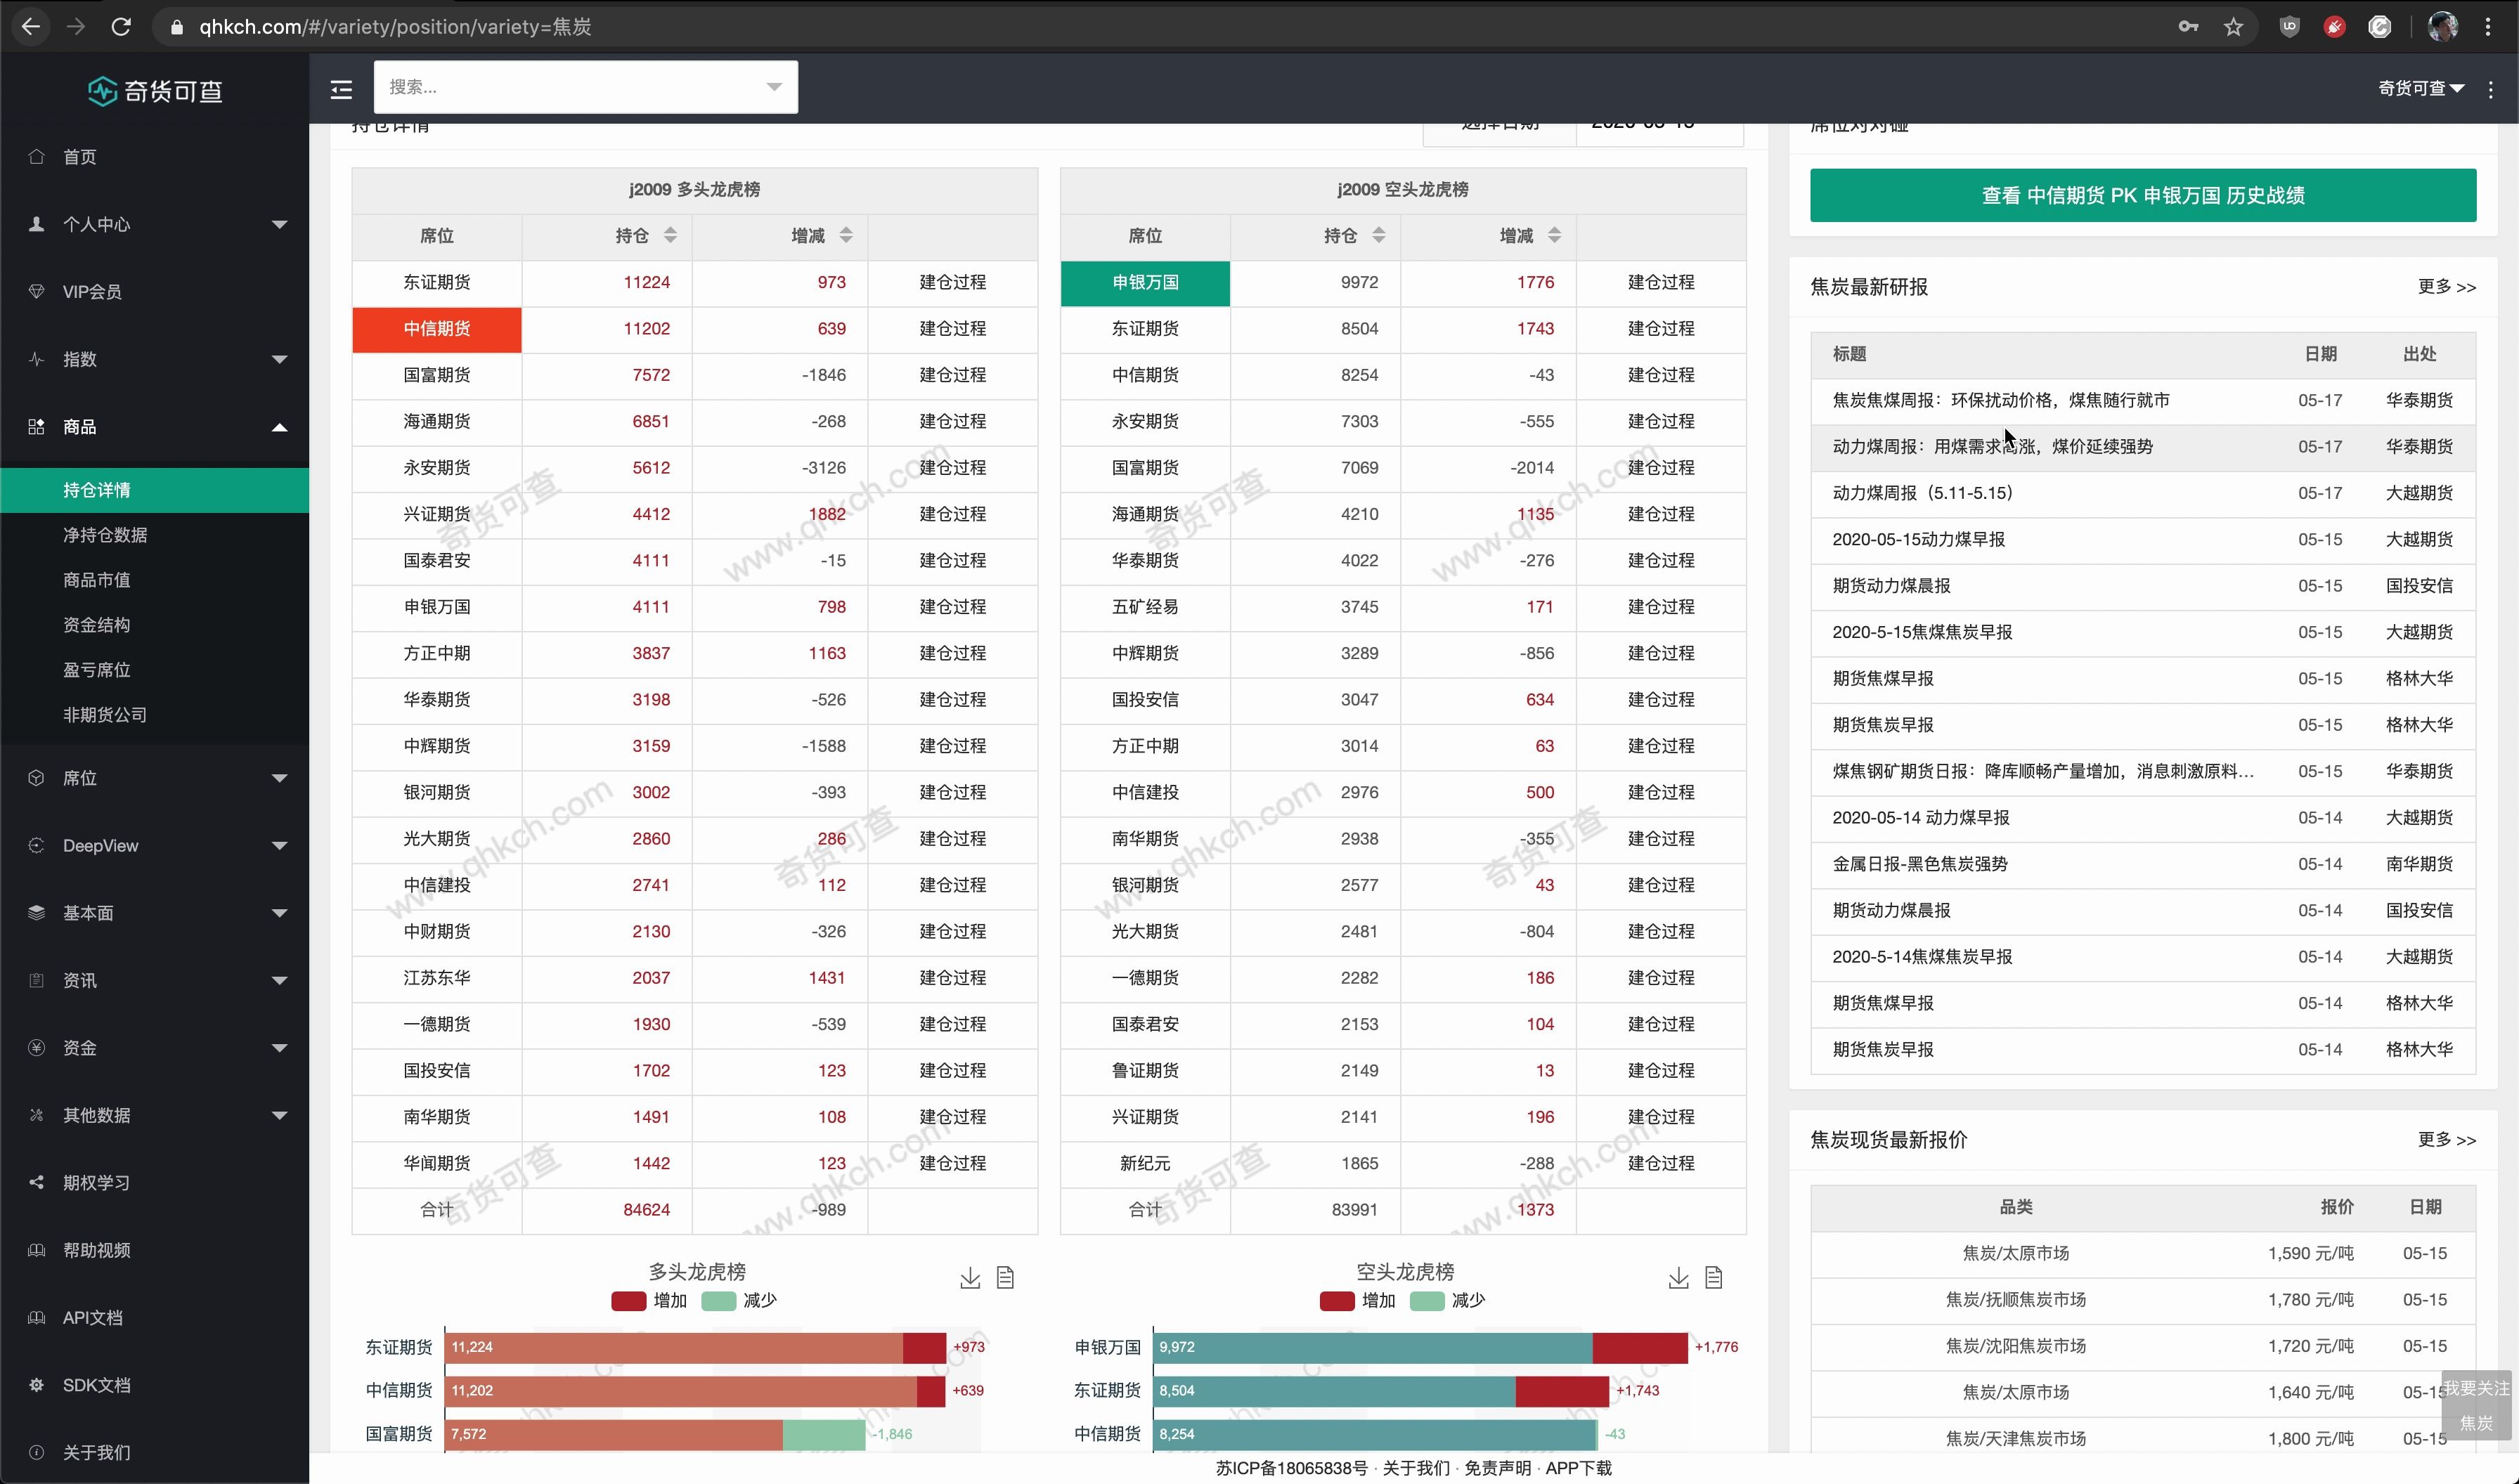Expand 资讯 sidebar menu
The width and height of the screenshot is (2519, 1484).
click(x=155, y=981)
